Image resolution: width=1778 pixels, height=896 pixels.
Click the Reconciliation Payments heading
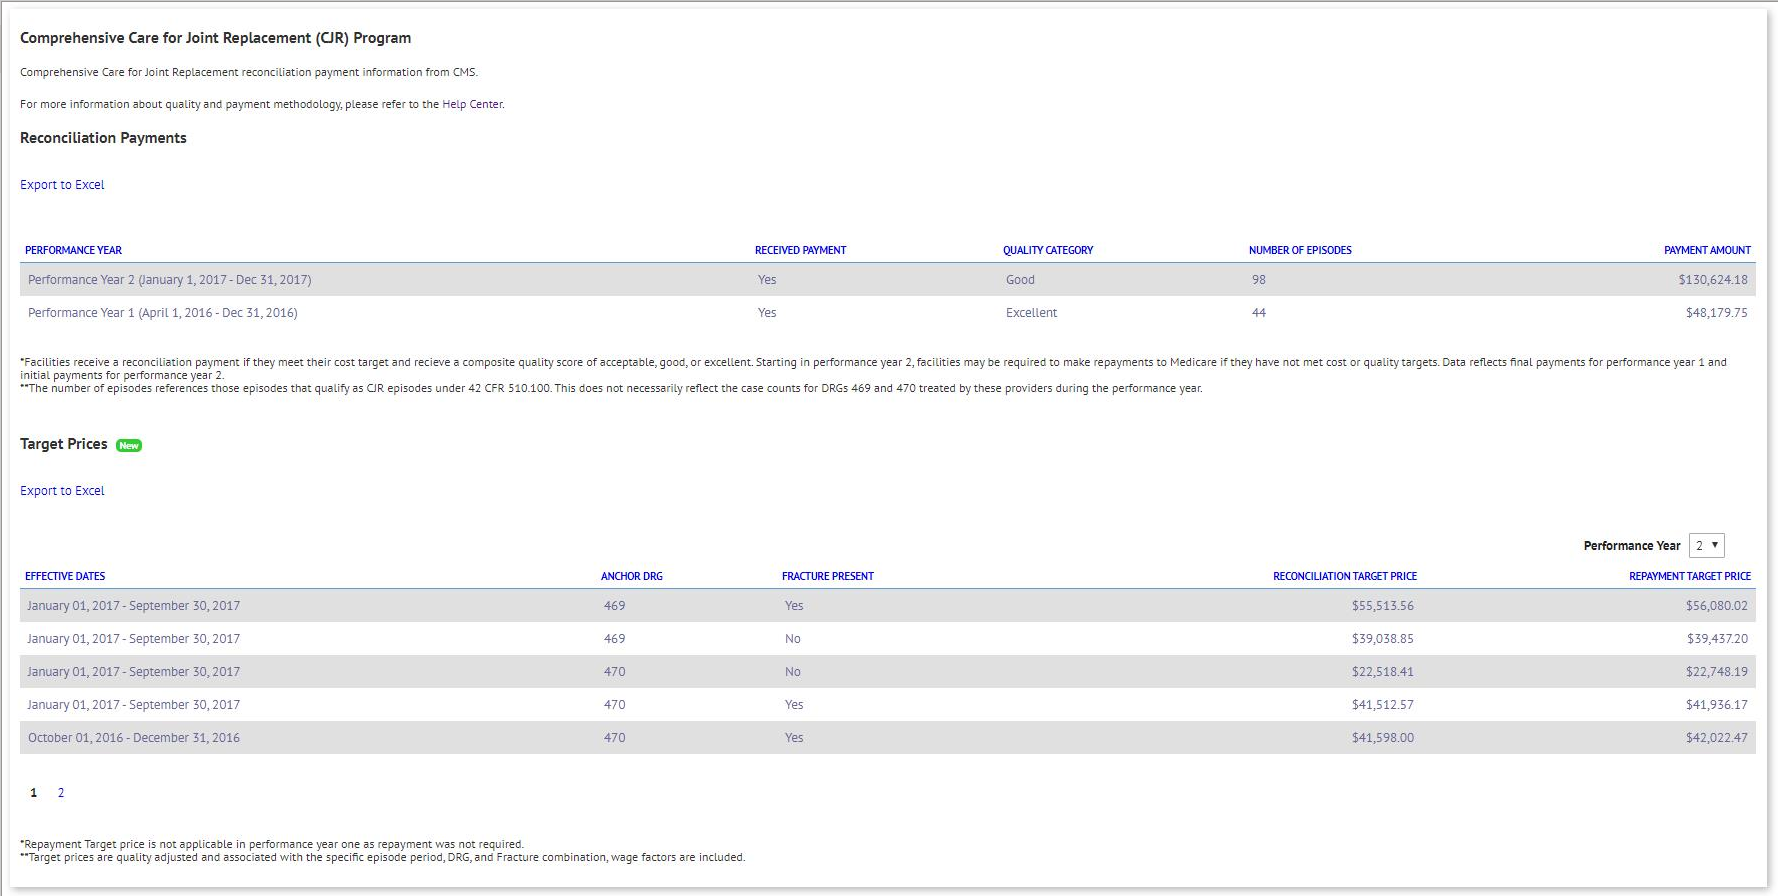tap(103, 138)
